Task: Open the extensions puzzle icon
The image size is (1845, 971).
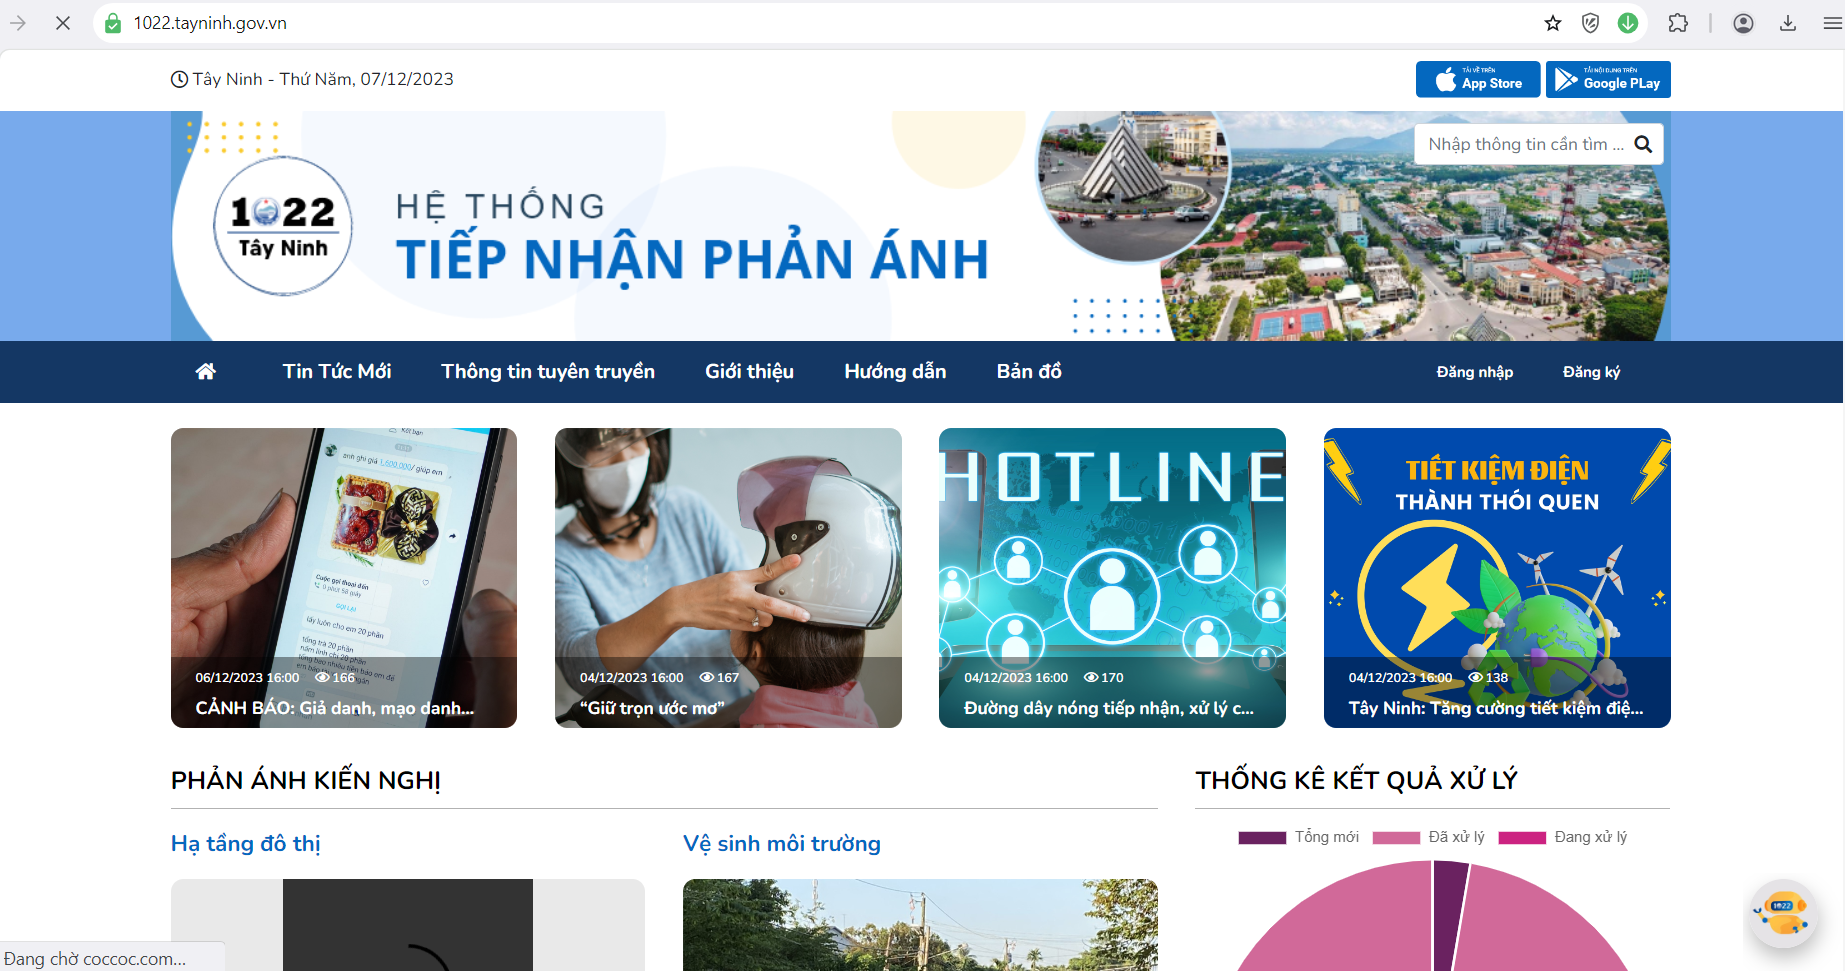Action: click(x=1678, y=23)
